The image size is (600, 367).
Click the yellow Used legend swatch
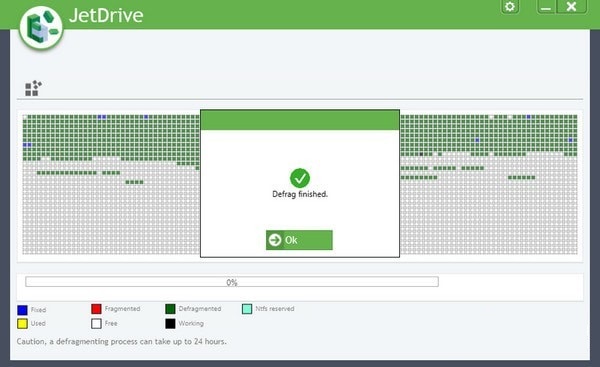click(23, 324)
